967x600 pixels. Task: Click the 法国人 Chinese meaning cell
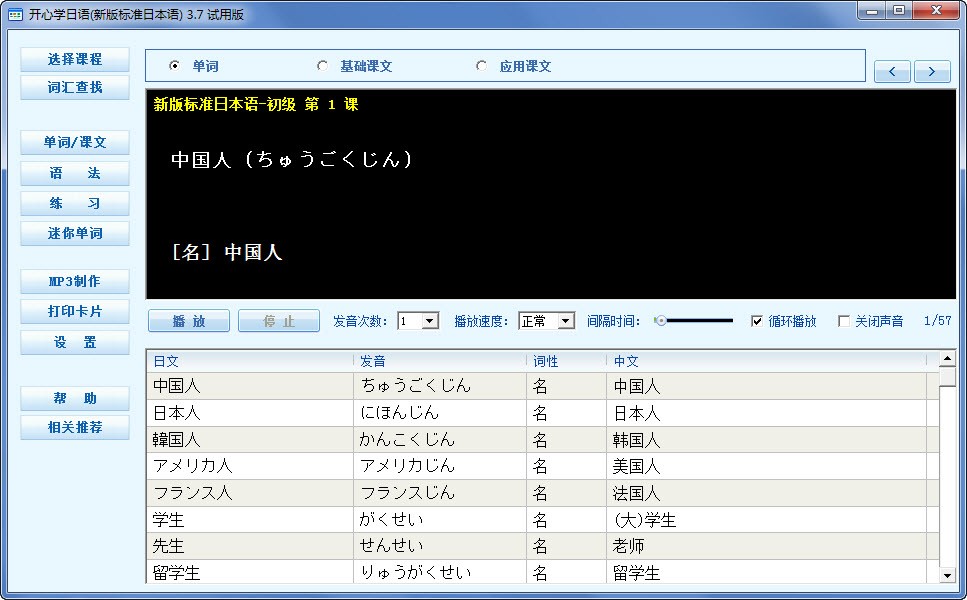coord(767,493)
